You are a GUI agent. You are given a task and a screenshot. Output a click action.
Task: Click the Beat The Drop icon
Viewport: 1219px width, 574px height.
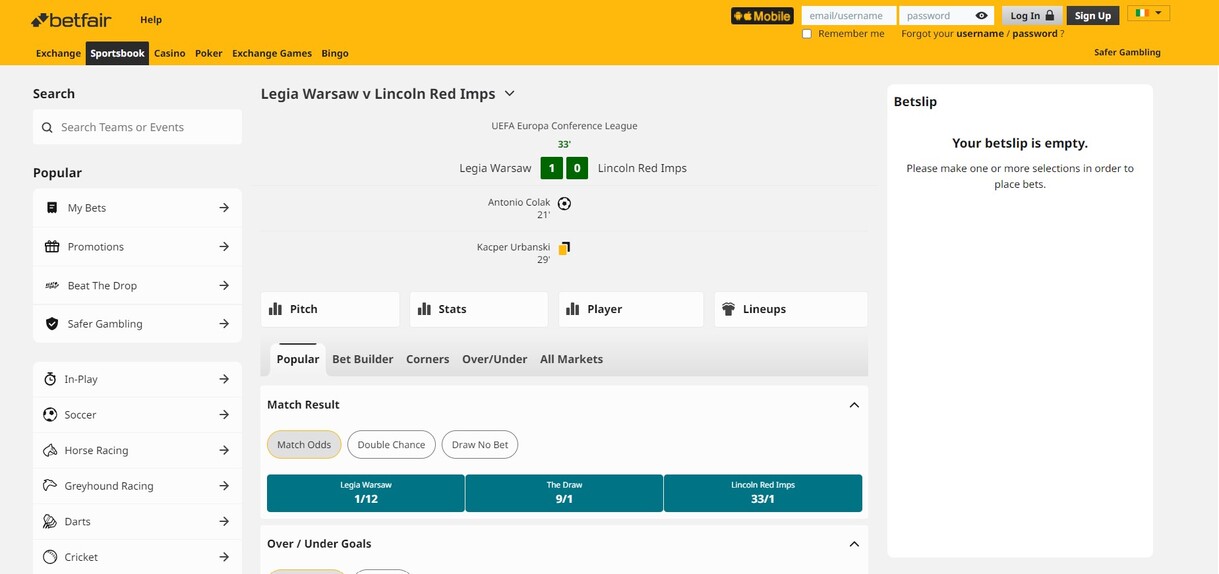[x=52, y=286]
